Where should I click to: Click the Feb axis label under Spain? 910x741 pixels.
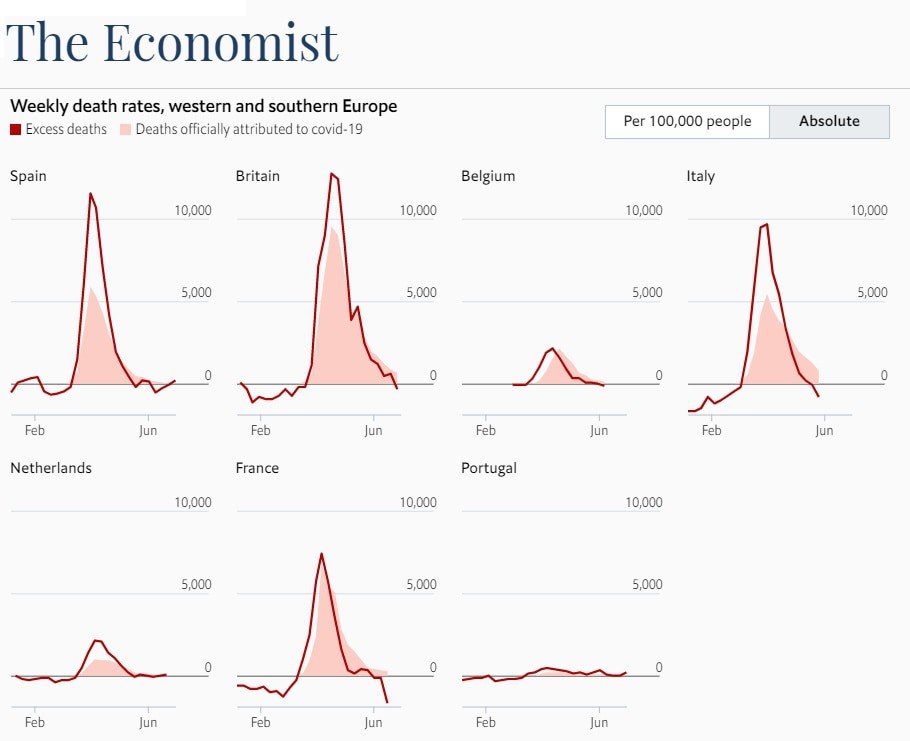click(x=35, y=430)
